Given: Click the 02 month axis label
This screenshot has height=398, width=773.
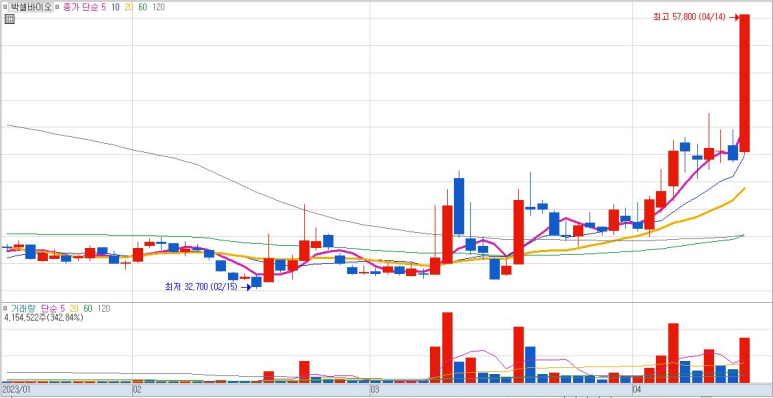Looking at the screenshot, I should (137, 390).
